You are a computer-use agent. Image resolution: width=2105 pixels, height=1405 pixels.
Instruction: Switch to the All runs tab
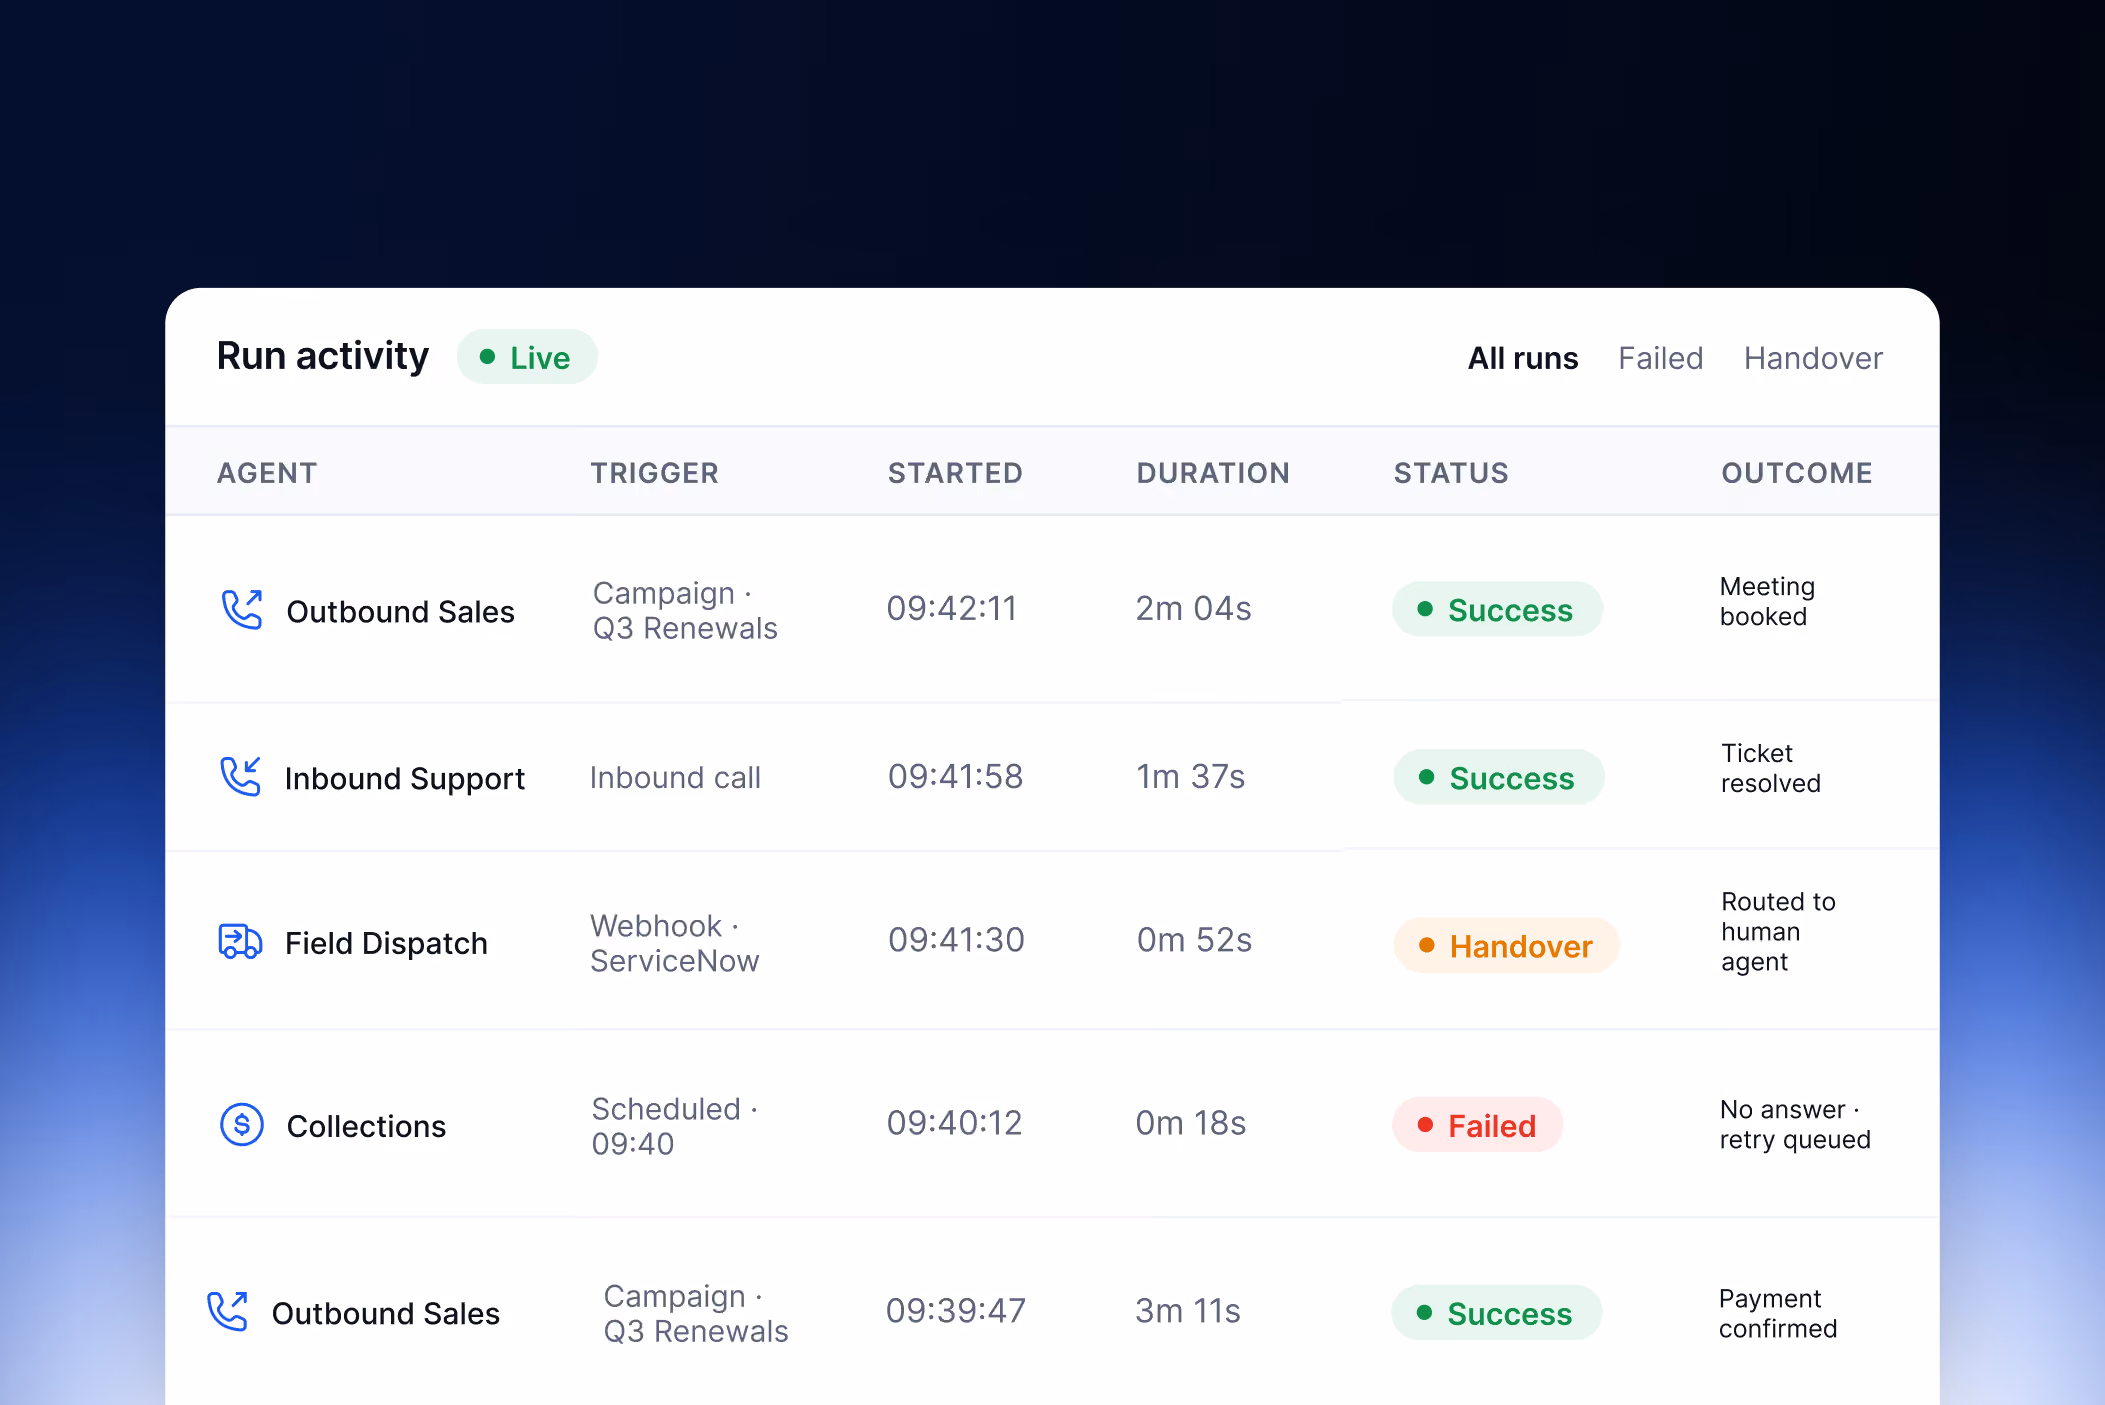pyautogui.click(x=1522, y=358)
